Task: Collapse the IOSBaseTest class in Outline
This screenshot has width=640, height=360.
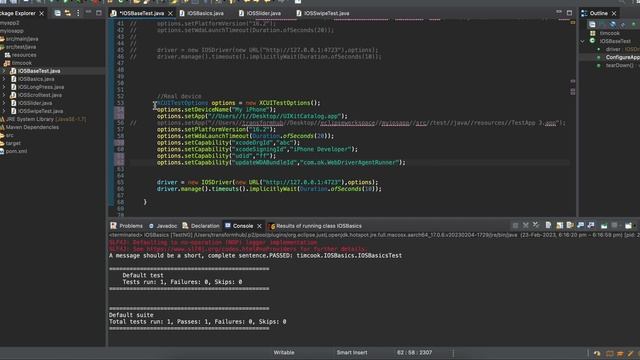Action: pyautogui.click(x=582, y=41)
